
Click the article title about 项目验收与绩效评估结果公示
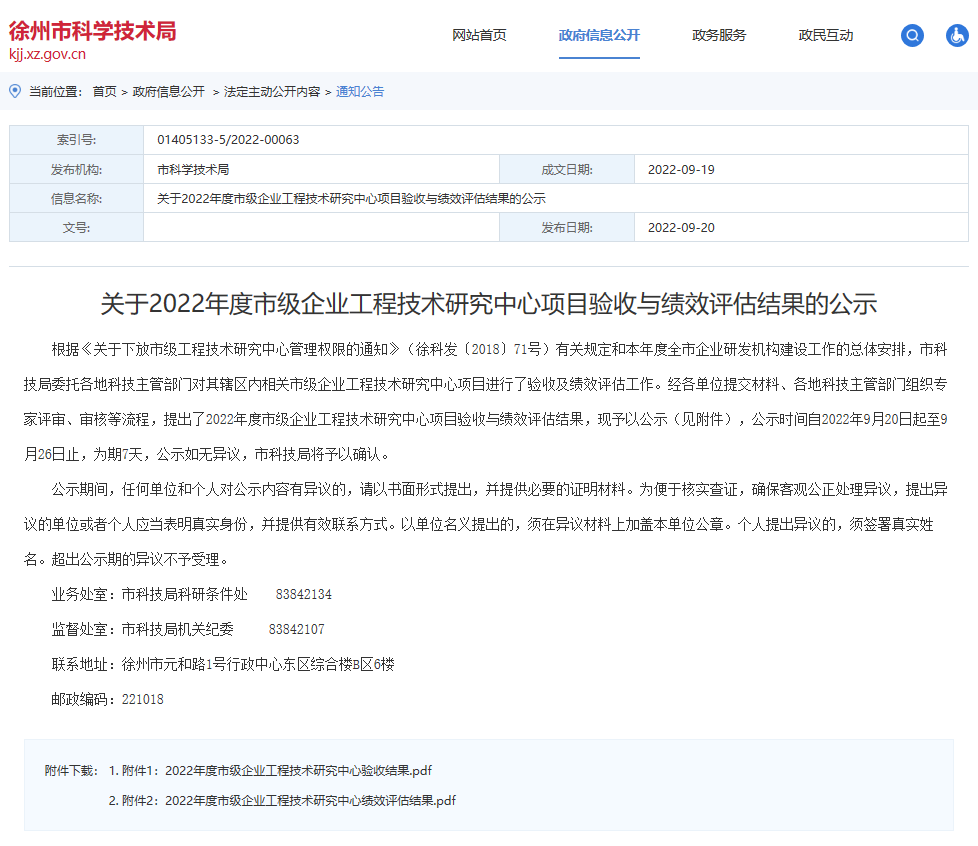pos(489,305)
